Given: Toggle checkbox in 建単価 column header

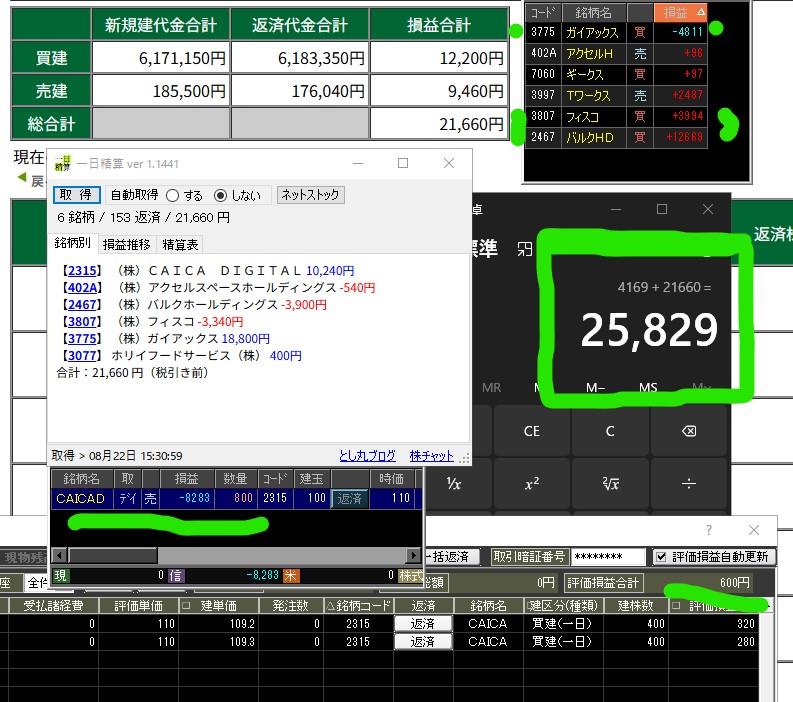Looking at the screenshot, I should coord(186,605).
